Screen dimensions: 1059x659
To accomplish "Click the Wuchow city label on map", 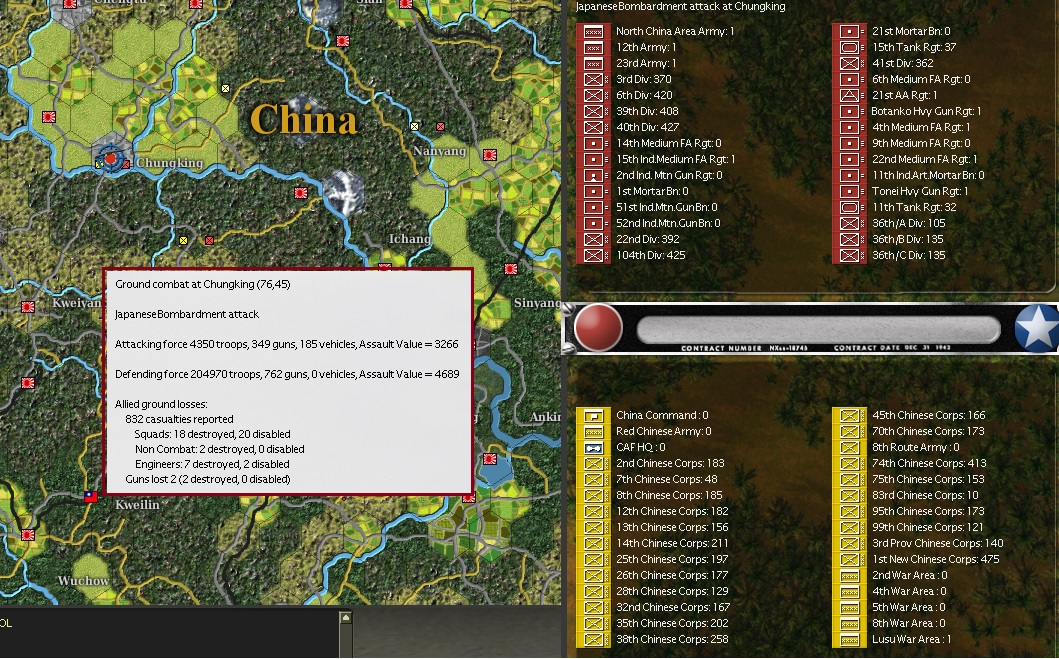I will (x=84, y=581).
